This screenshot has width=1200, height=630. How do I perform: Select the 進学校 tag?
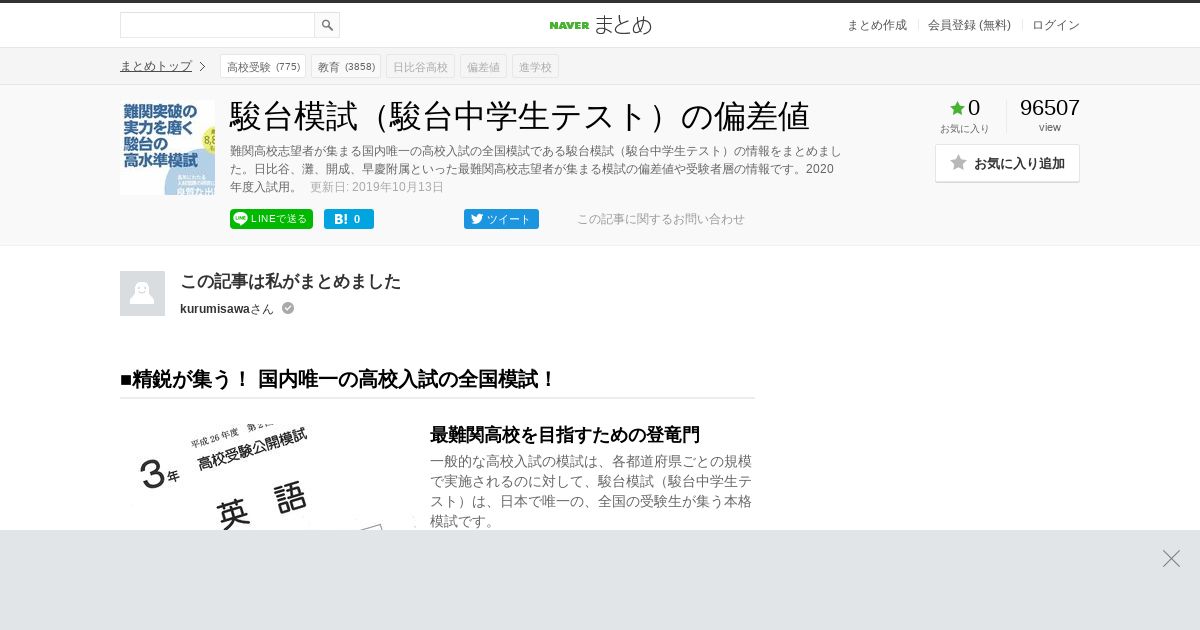[x=535, y=66]
